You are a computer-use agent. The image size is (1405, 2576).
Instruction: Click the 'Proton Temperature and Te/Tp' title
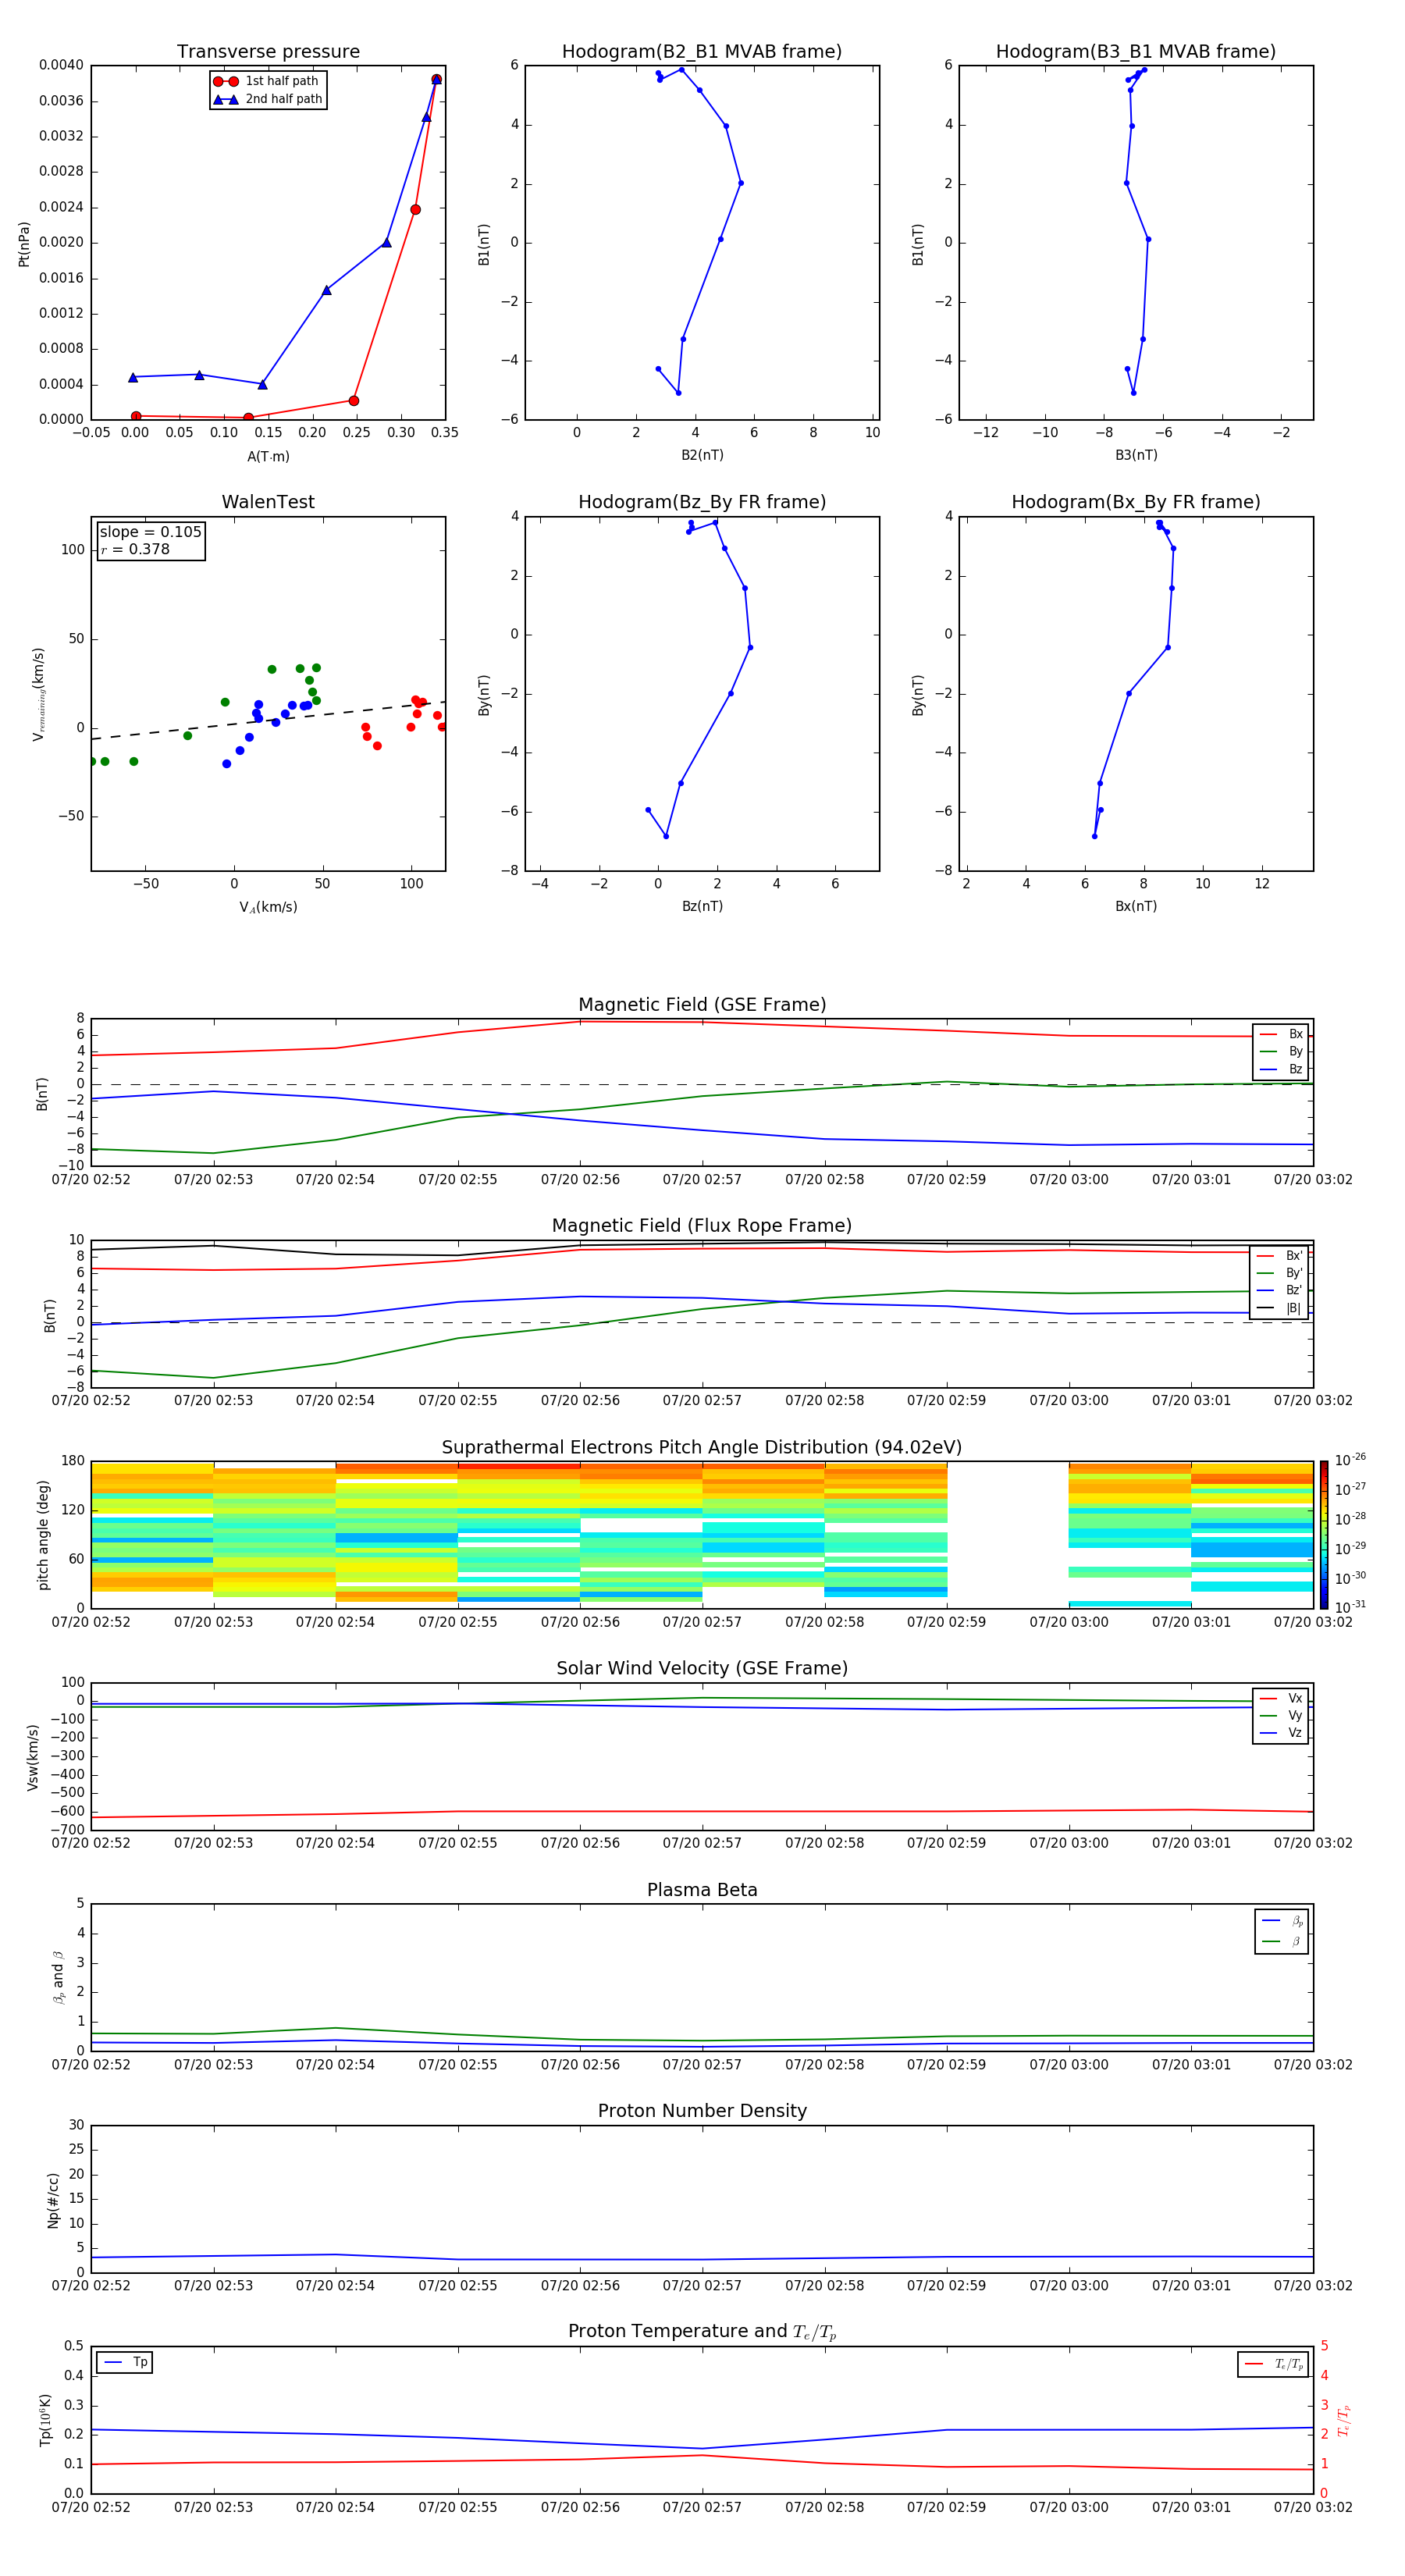[x=702, y=2332]
